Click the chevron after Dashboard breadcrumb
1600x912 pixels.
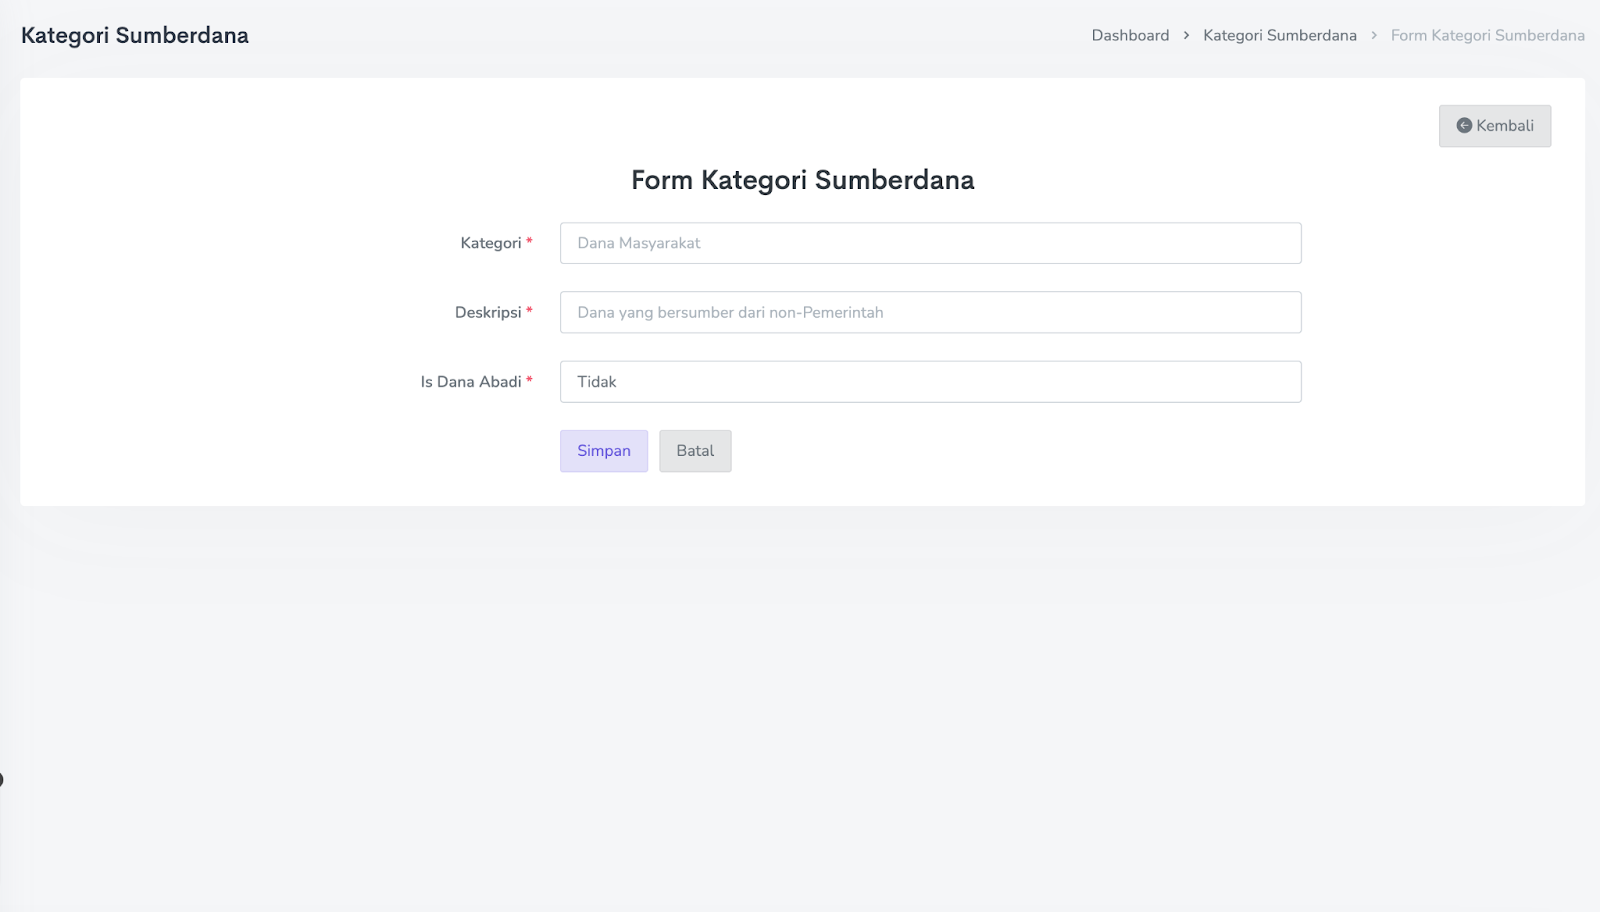pos(1186,36)
